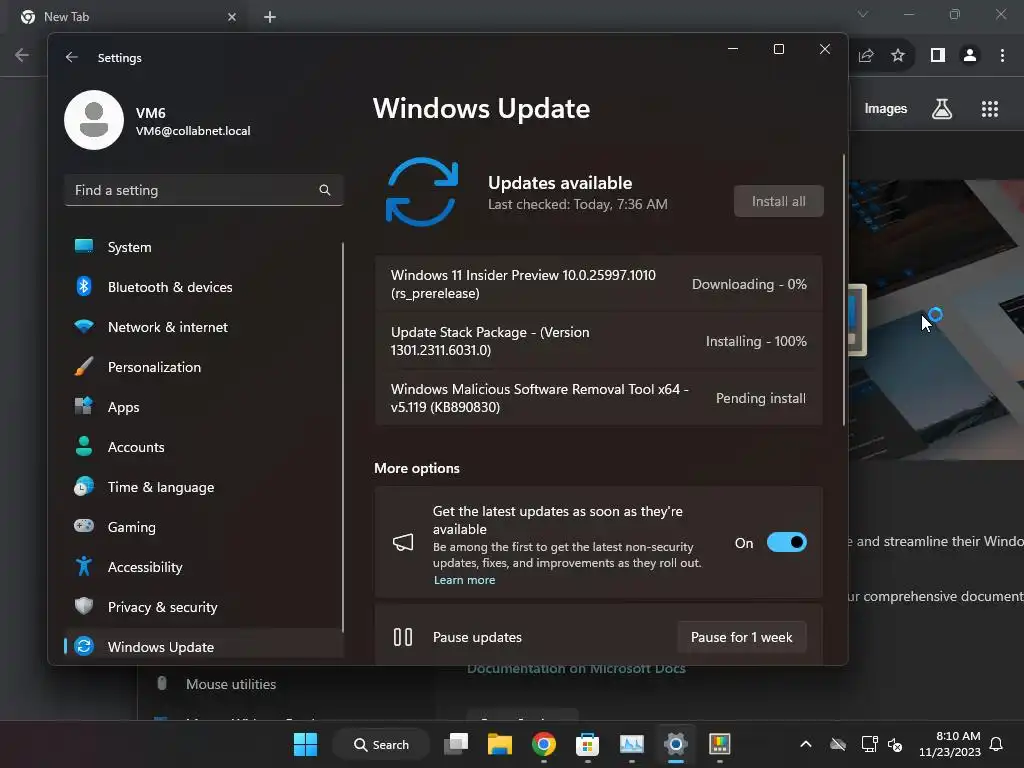Click Chrome back arrow button
Viewport: 1024px width, 768px height.
(22, 56)
